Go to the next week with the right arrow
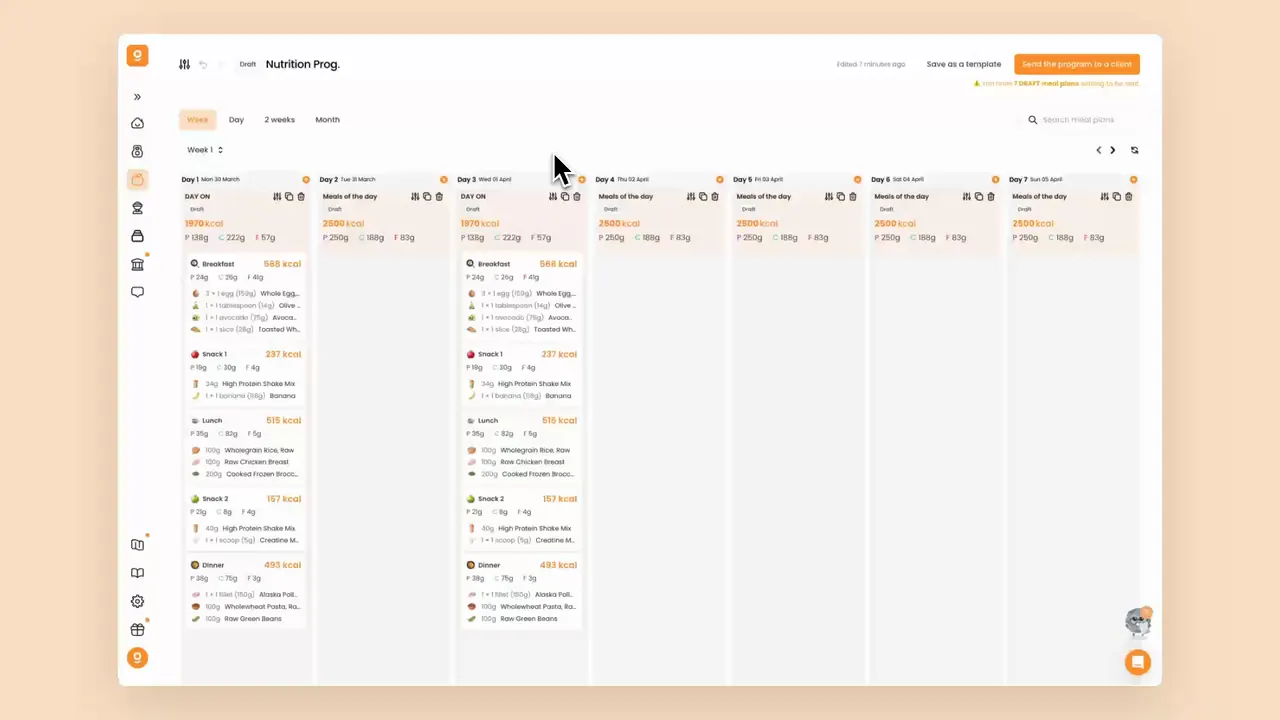The image size is (1280, 720). [x=1113, y=150]
